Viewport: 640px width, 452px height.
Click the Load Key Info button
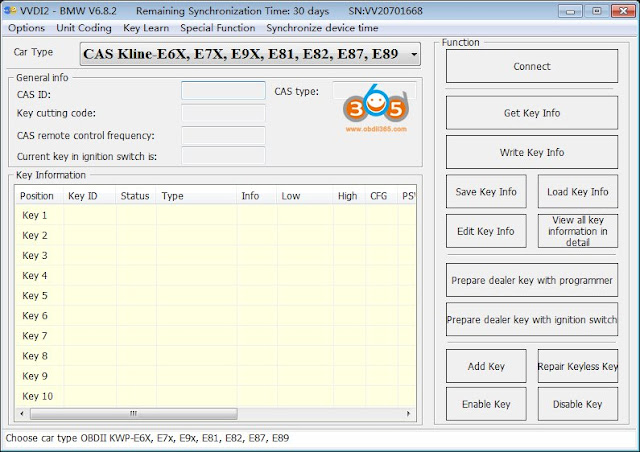point(578,191)
